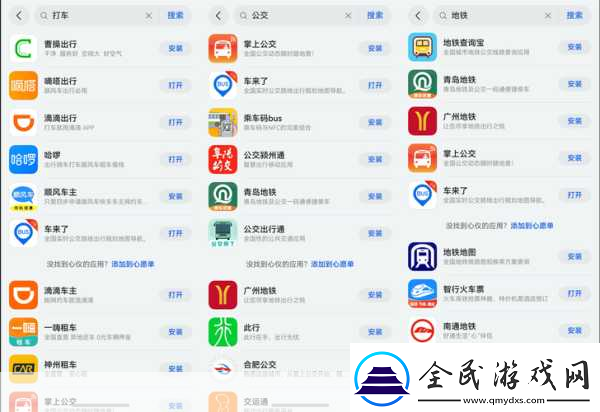This screenshot has height=412, width=600.
Task: Open 青岛地铁 icon in 地铁 results
Action: click(x=422, y=84)
